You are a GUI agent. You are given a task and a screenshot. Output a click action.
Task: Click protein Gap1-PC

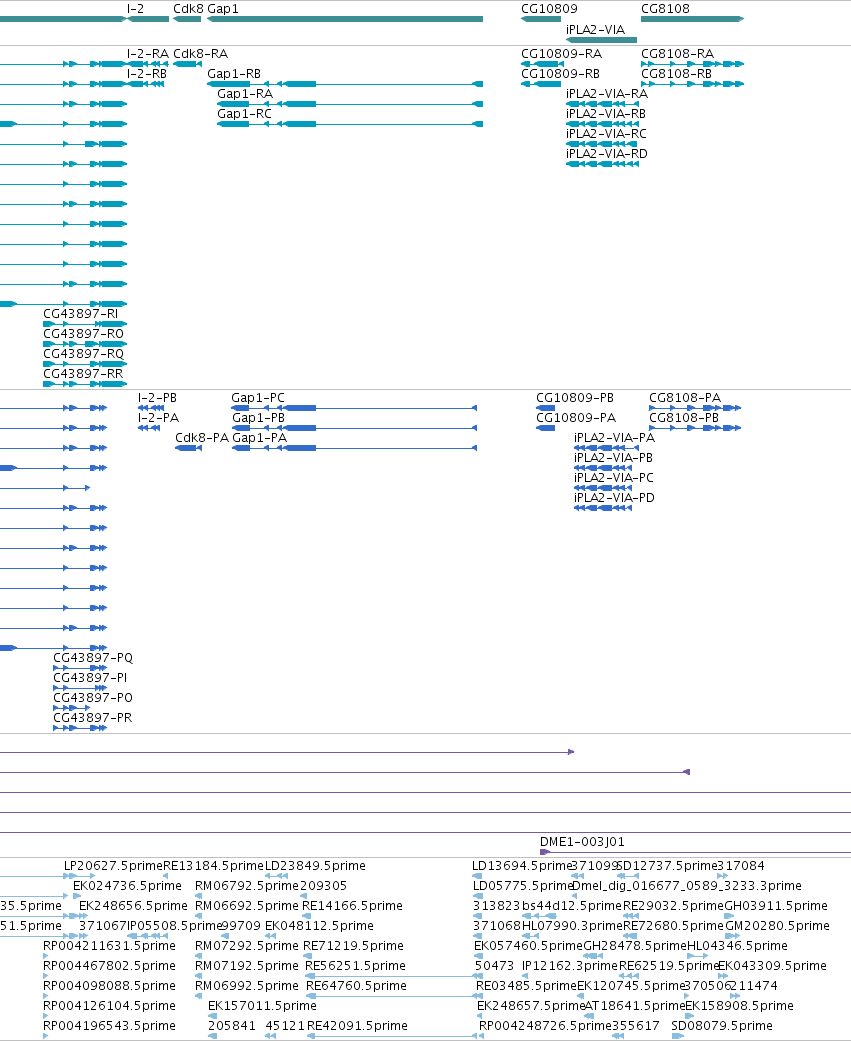(258, 398)
